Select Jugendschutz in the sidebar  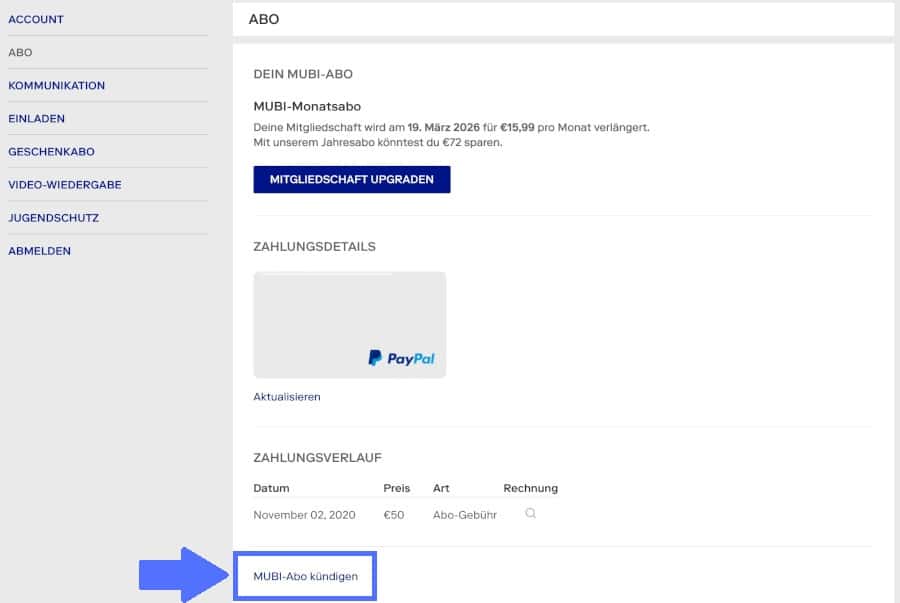(53, 217)
